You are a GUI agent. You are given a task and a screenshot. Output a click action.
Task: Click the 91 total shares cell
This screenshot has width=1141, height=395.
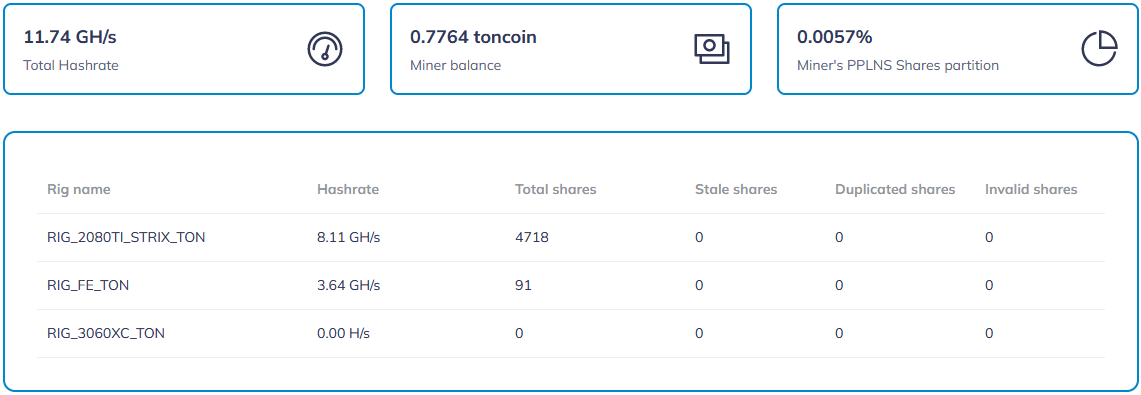click(x=523, y=285)
